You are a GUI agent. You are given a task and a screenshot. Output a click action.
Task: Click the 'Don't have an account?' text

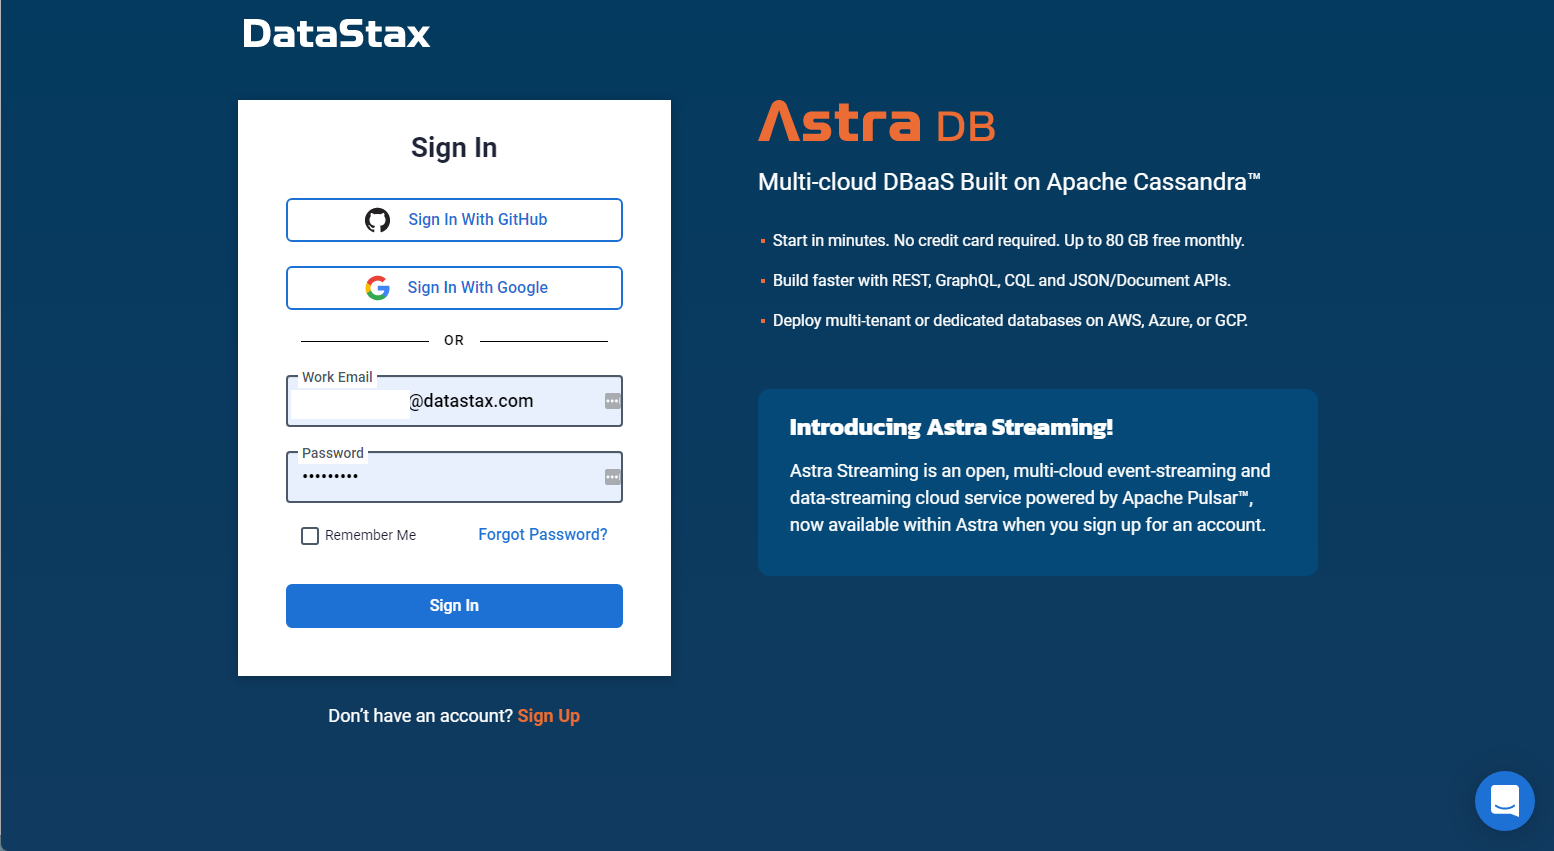pyautogui.click(x=420, y=716)
